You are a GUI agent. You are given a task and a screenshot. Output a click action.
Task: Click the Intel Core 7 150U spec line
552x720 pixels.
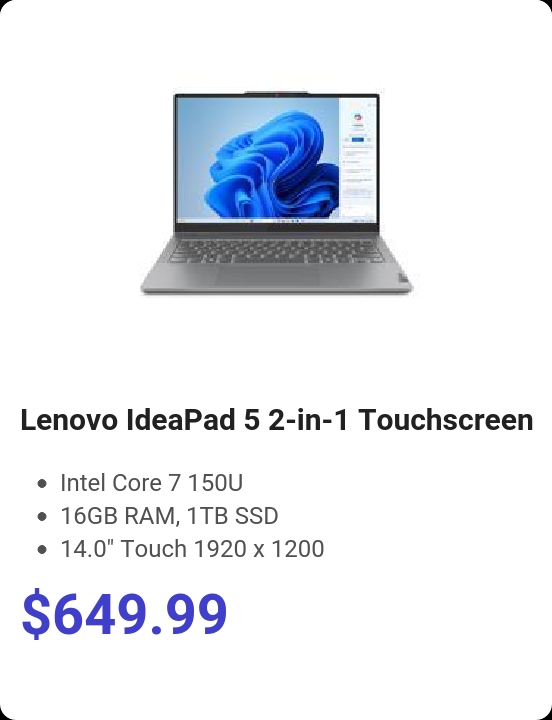click(151, 483)
